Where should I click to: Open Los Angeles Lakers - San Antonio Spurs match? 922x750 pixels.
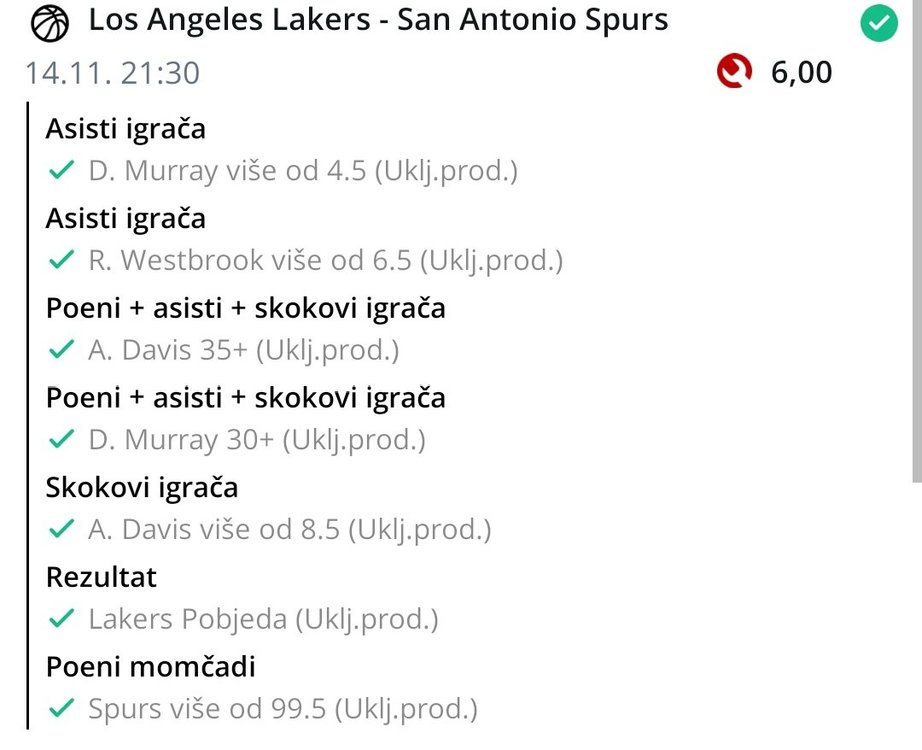[x=378, y=21]
